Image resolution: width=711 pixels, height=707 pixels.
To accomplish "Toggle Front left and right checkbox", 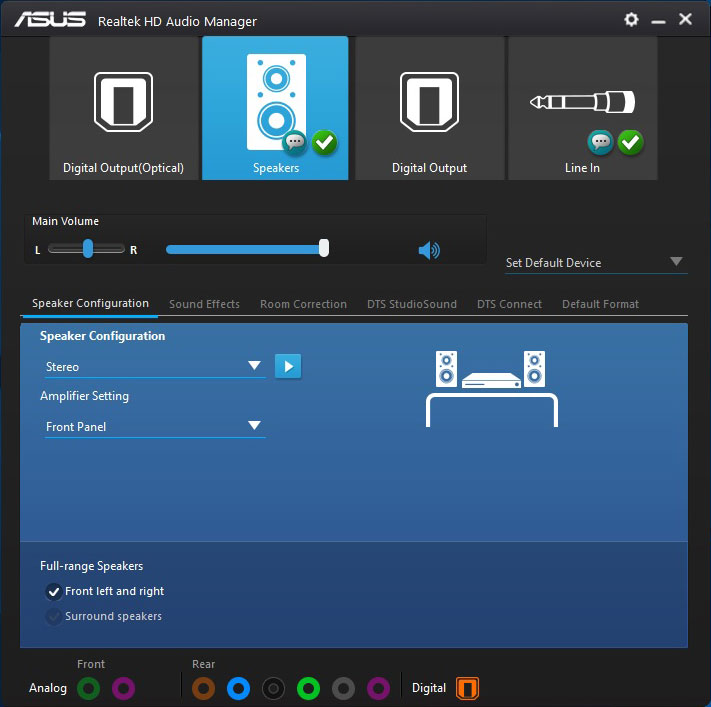I will (54, 591).
